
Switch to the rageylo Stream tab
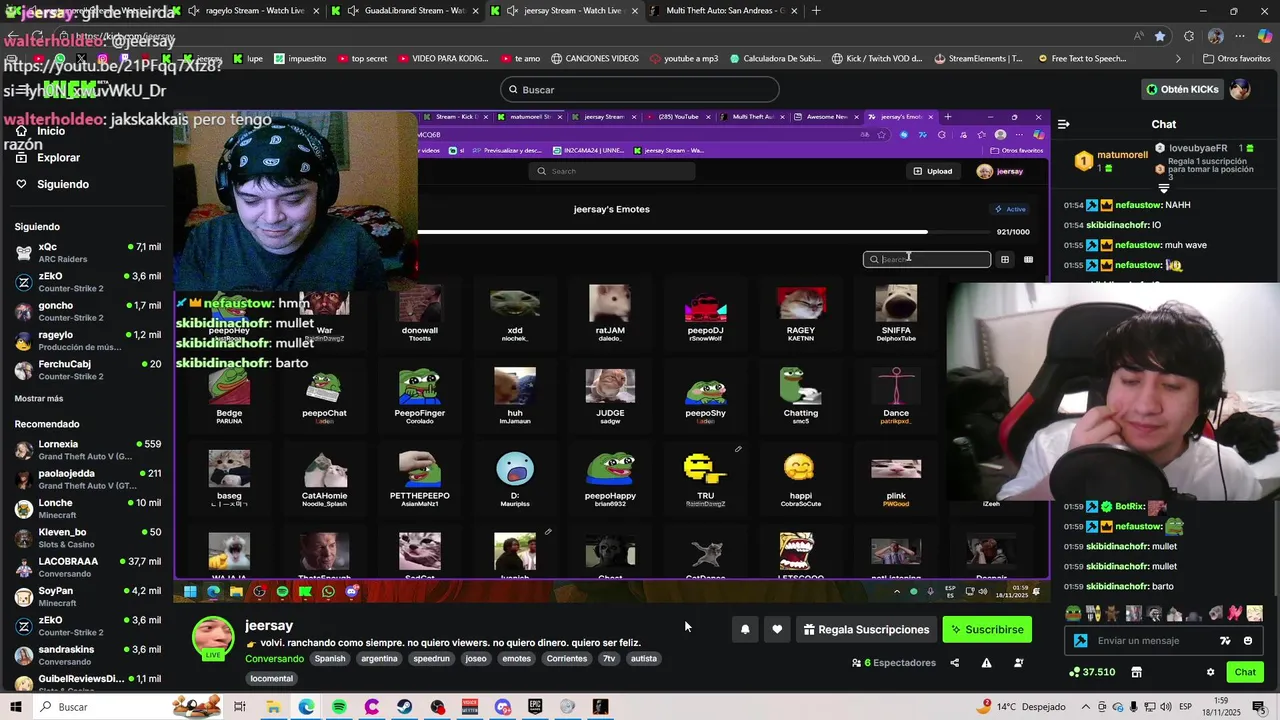tap(245, 11)
